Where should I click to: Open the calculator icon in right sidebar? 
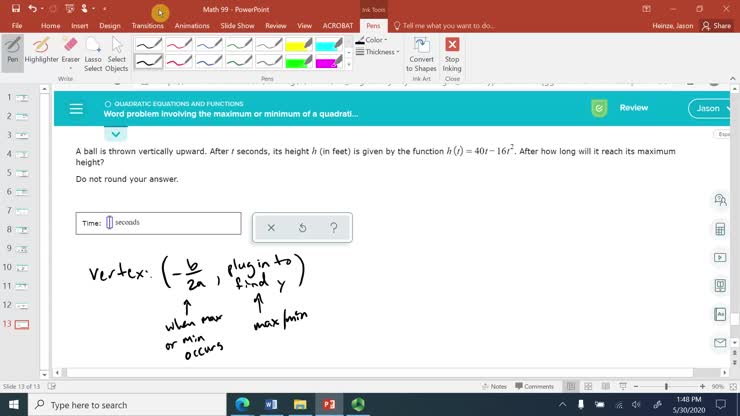pos(720,229)
